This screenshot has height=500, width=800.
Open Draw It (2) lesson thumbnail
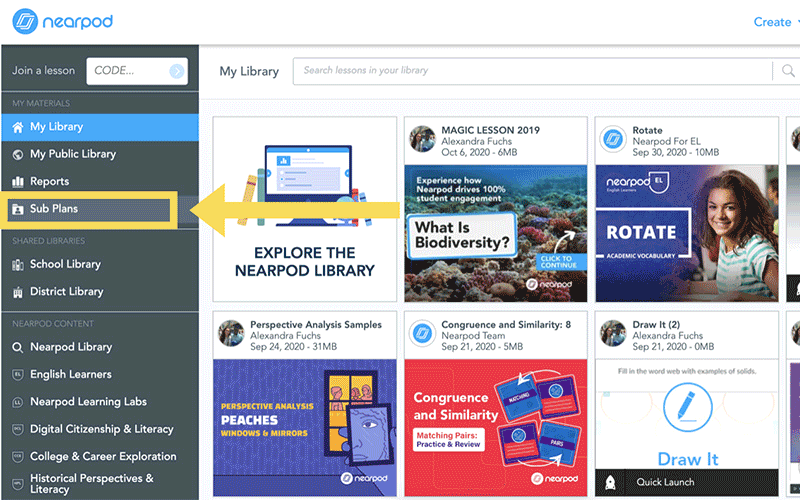coord(687,414)
